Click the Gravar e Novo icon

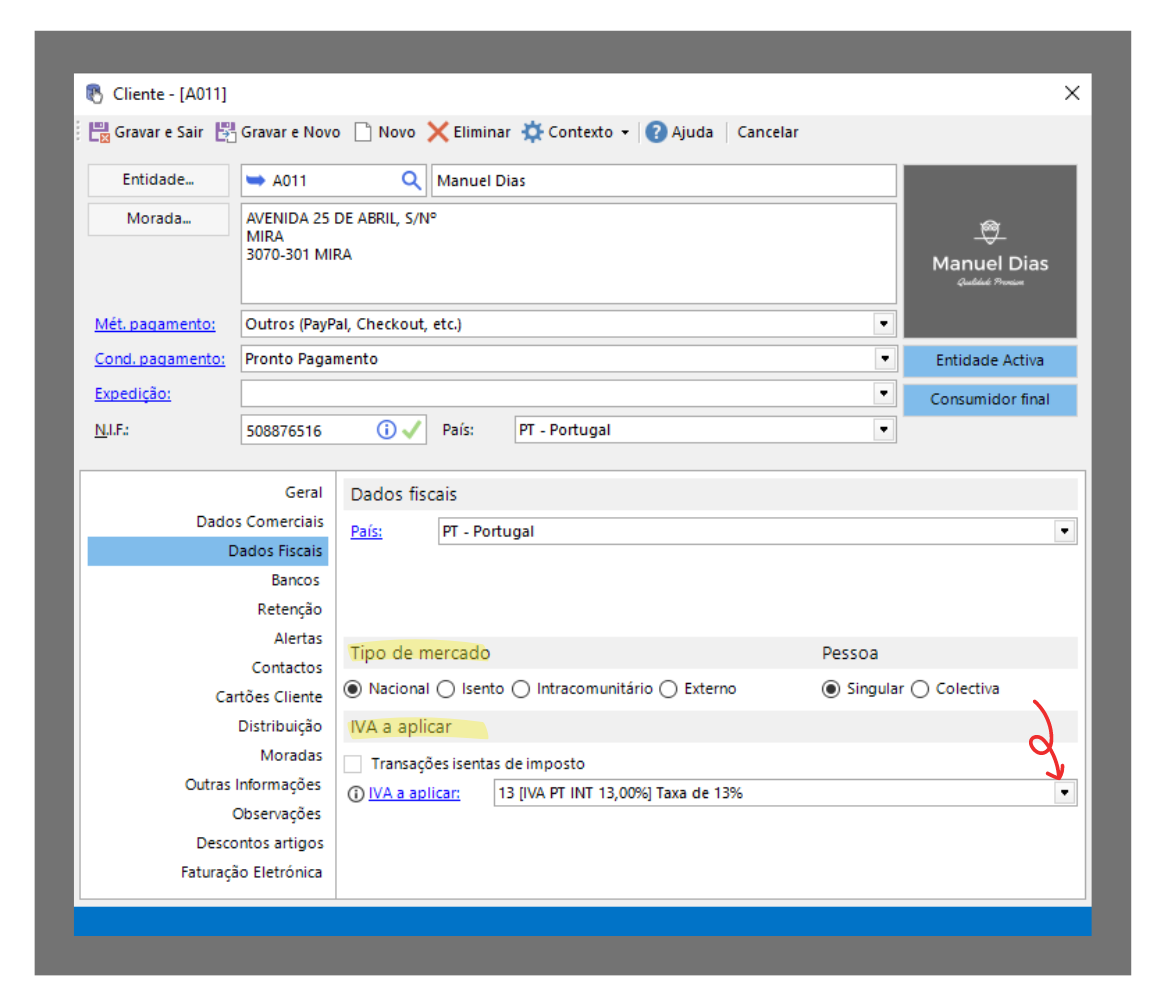point(226,132)
